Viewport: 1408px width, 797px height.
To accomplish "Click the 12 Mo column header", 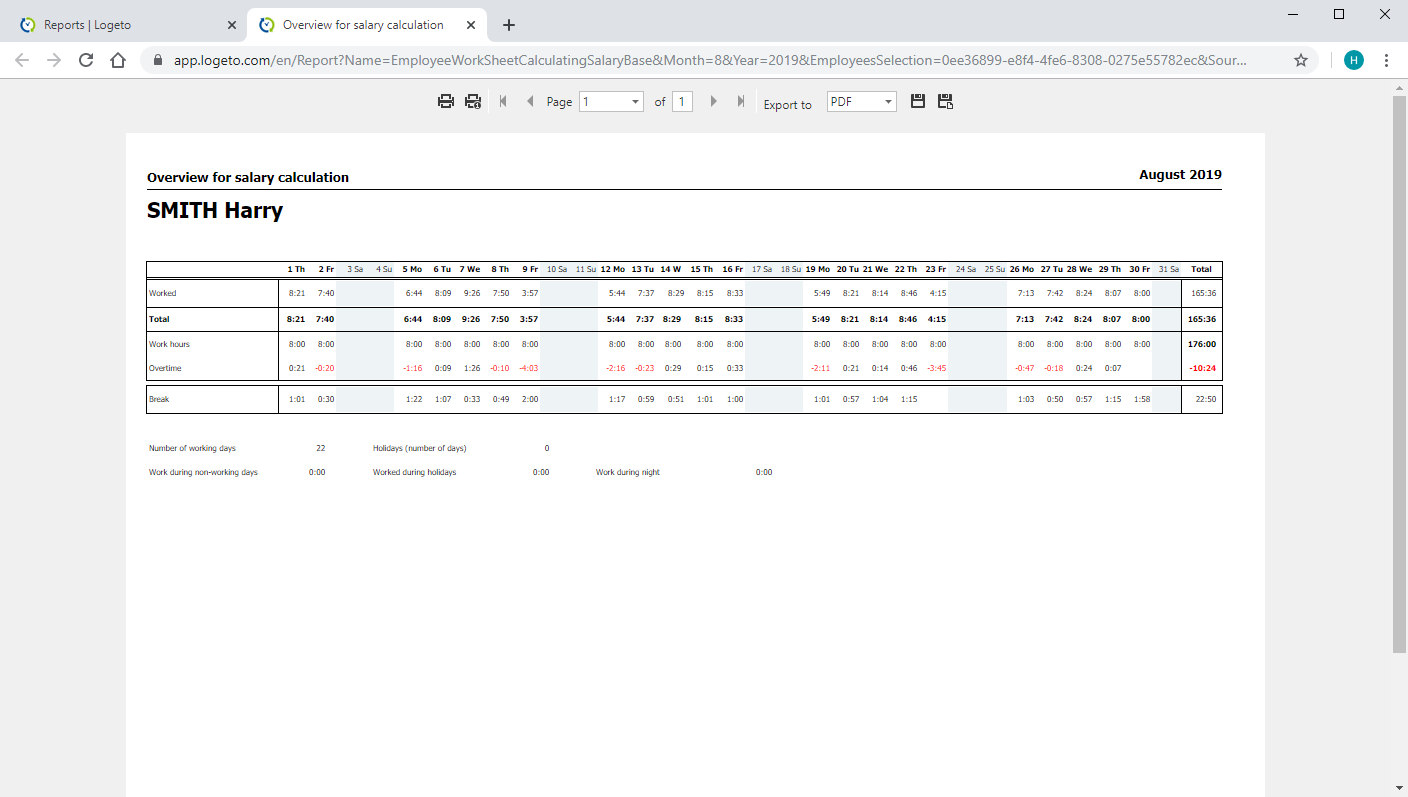I will click(x=613, y=269).
